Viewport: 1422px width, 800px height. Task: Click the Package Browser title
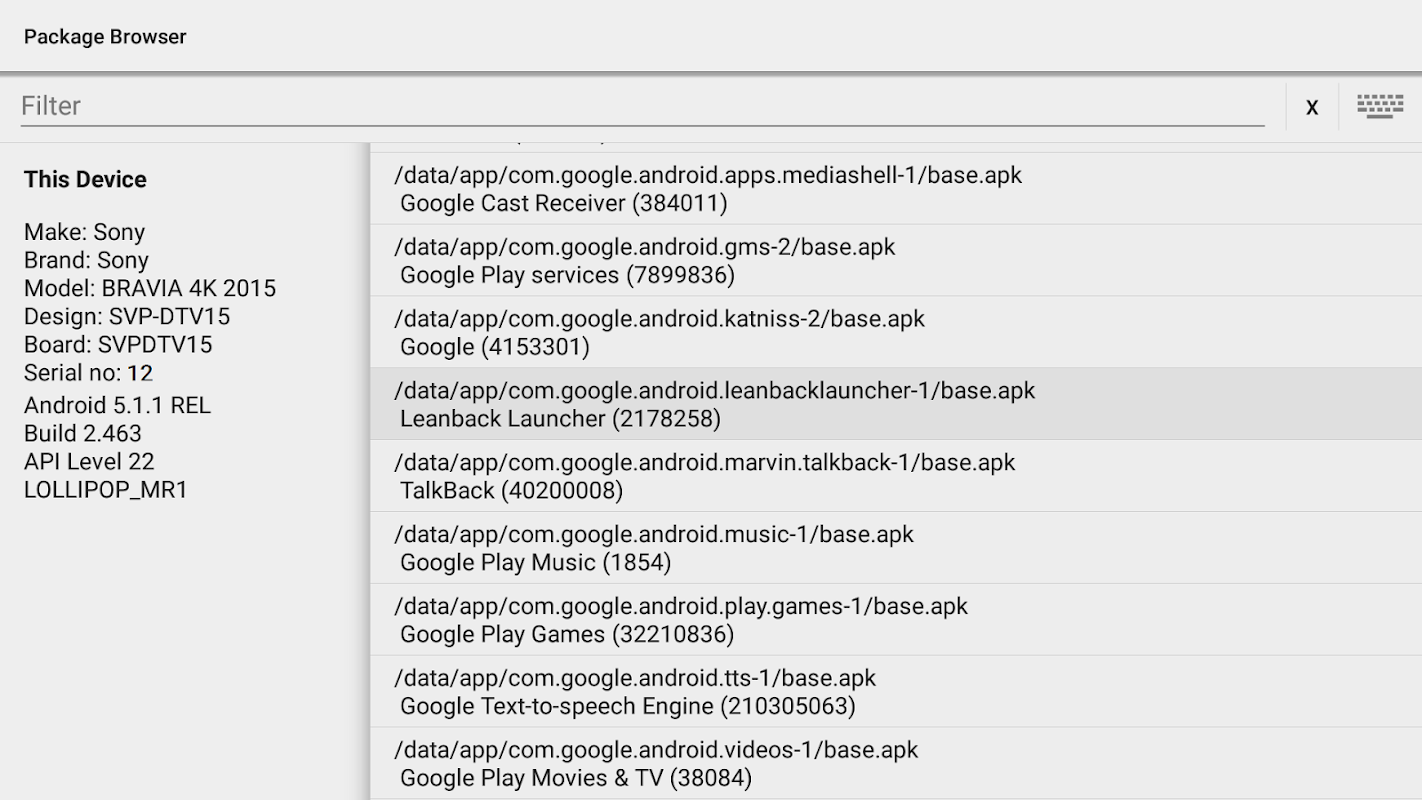[105, 37]
